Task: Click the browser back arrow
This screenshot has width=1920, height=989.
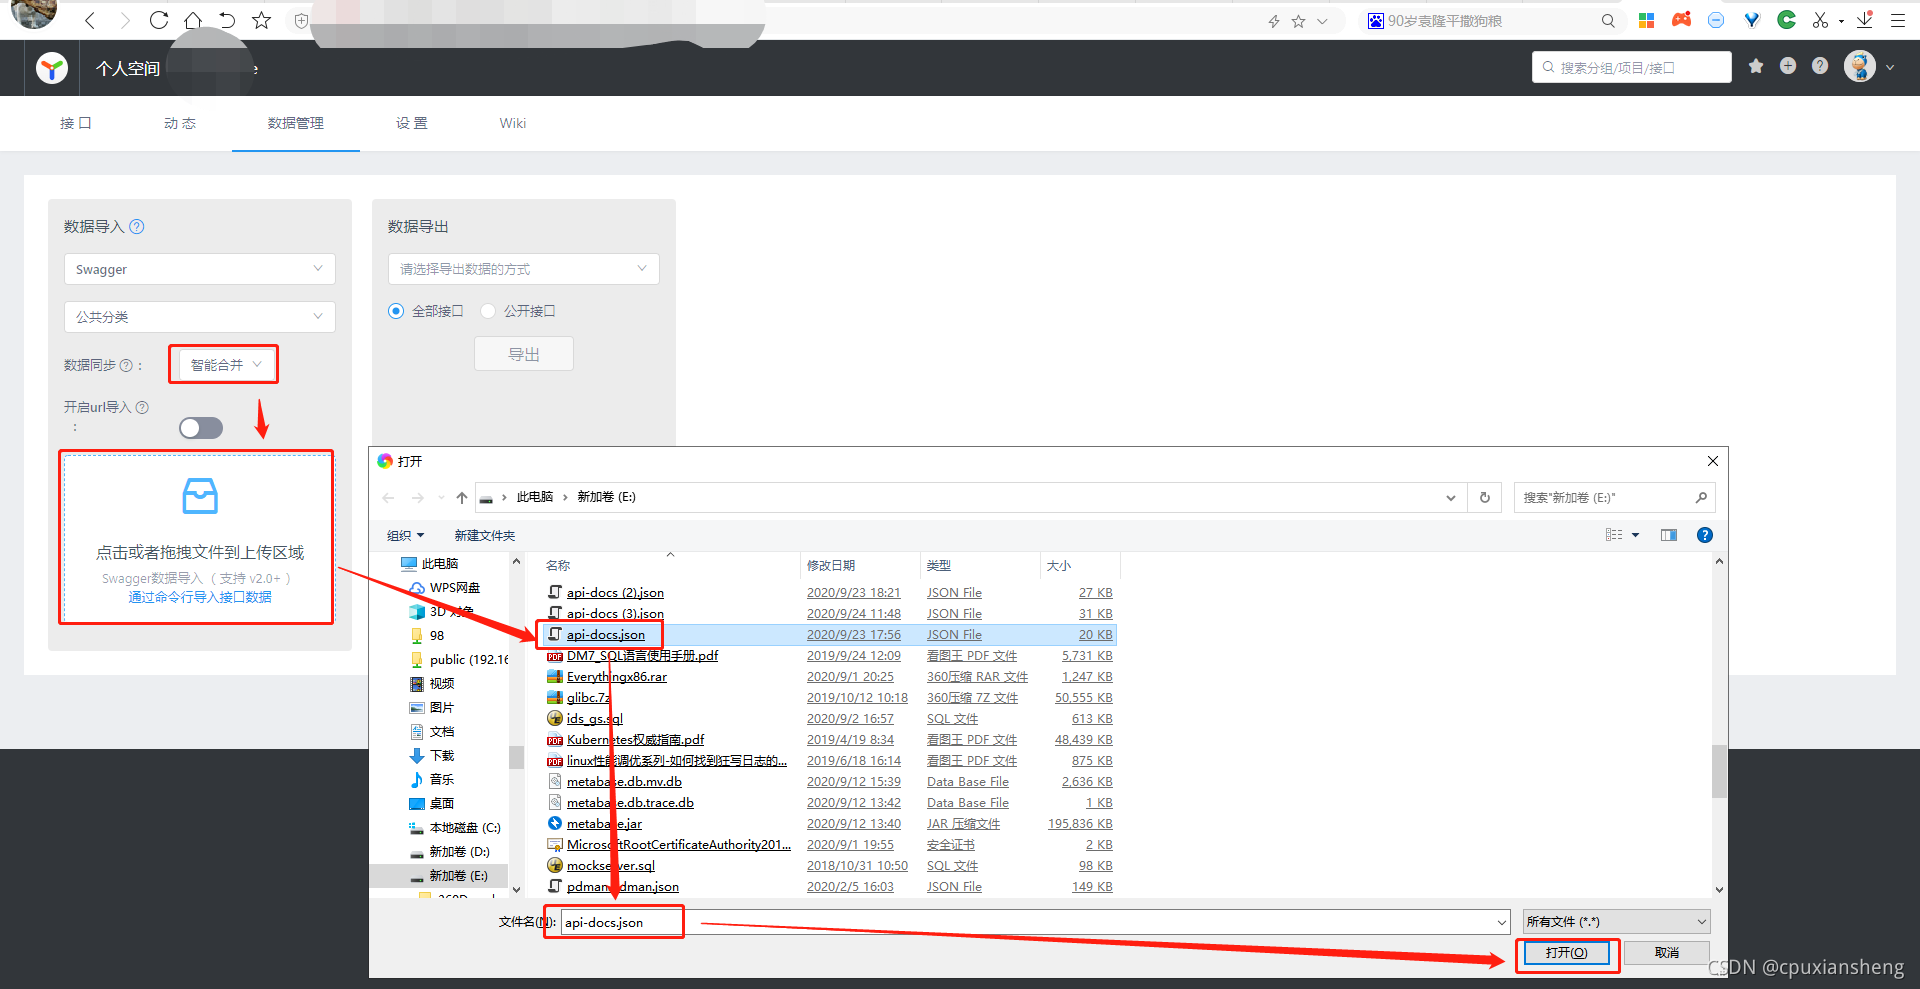Action: point(90,20)
